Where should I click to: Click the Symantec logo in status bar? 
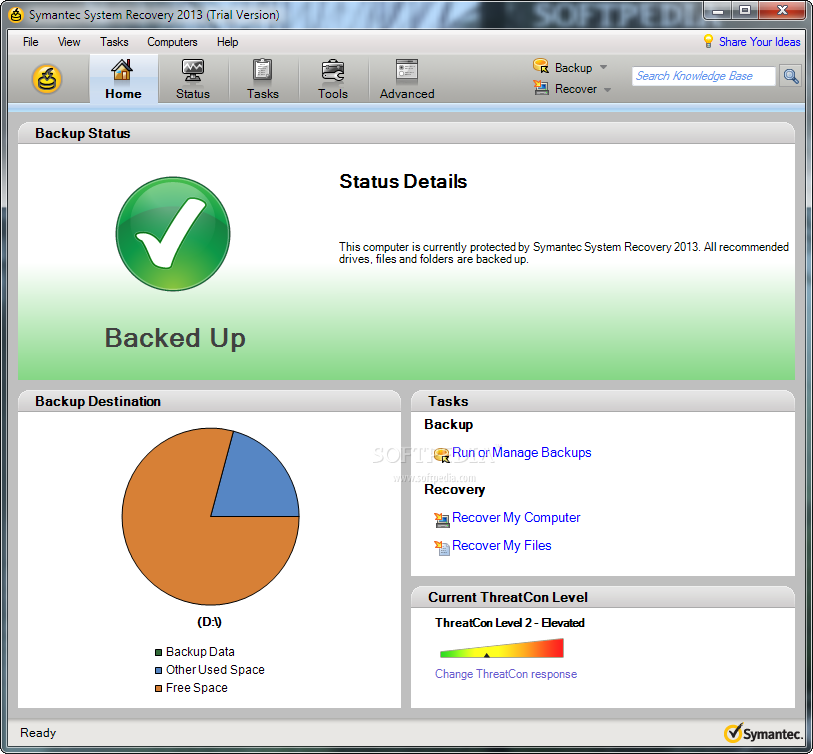[x=762, y=733]
